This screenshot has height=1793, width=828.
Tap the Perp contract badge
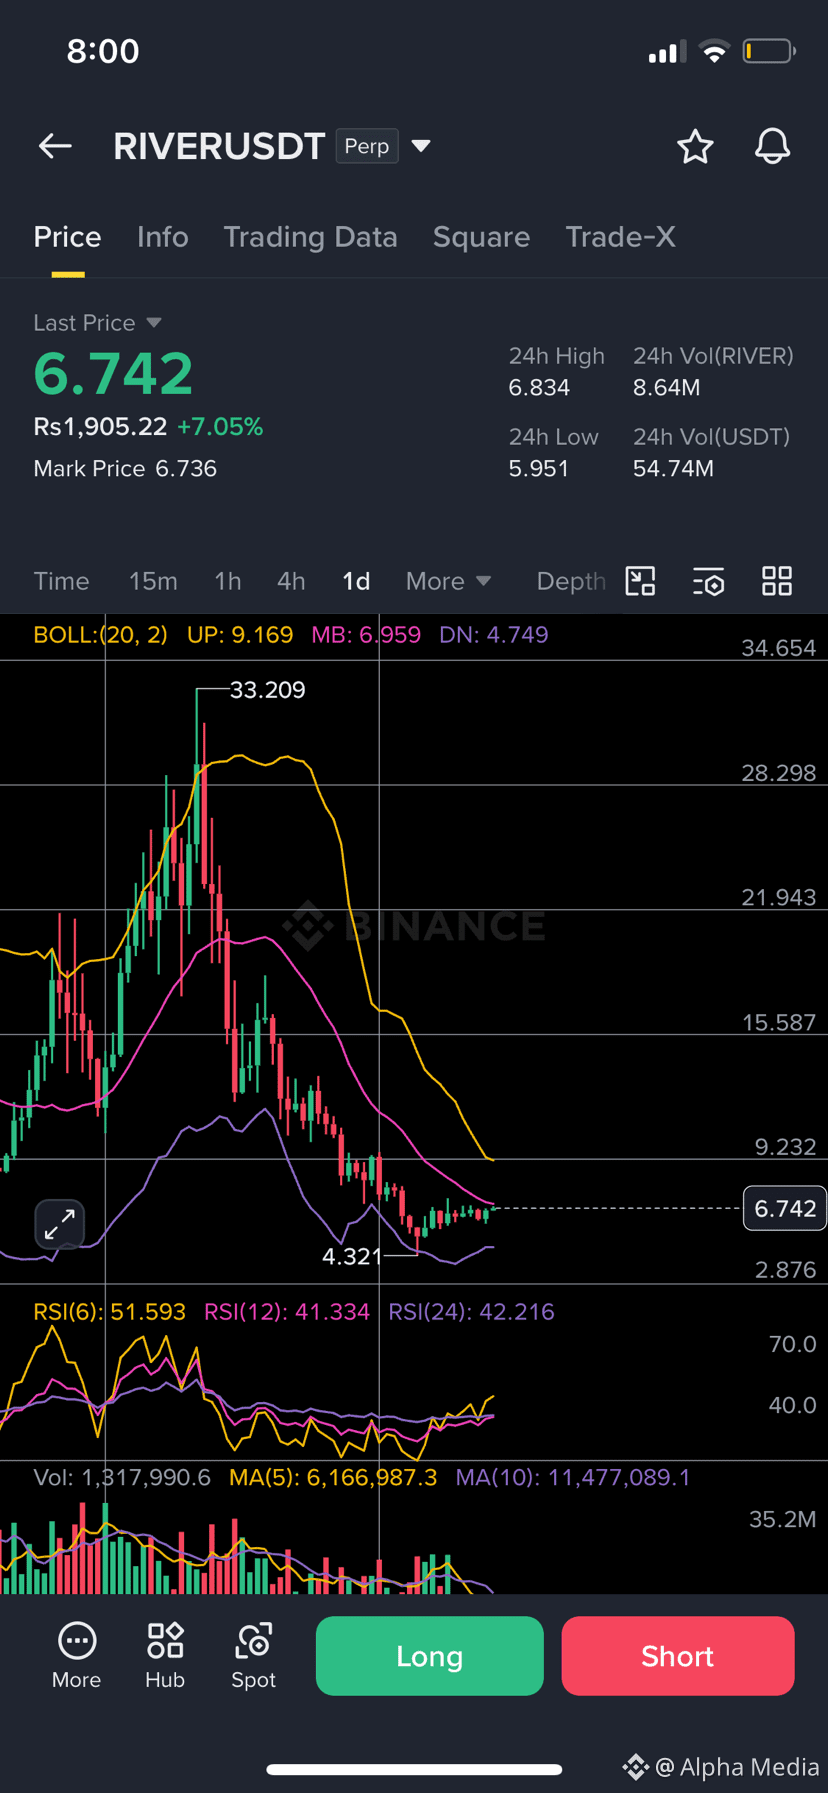click(367, 146)
